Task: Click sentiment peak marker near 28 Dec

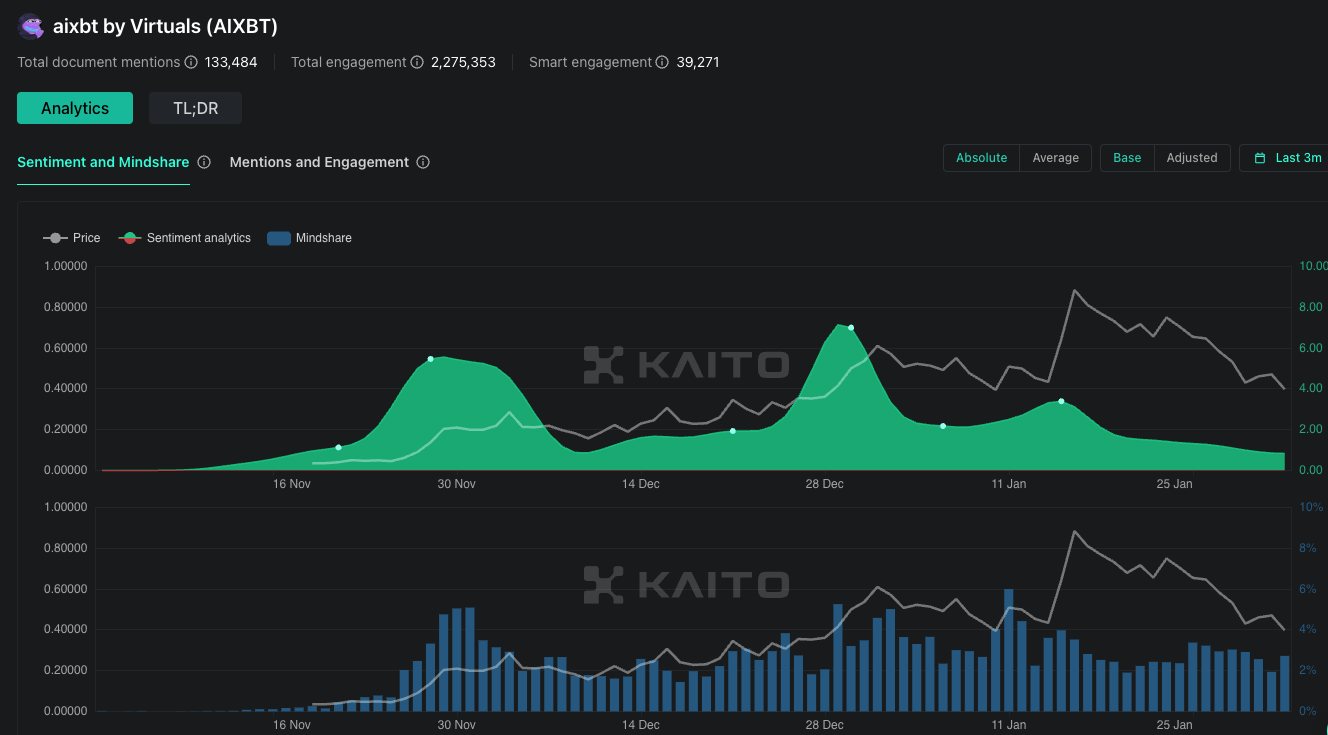Action: (x=851, y=327)
